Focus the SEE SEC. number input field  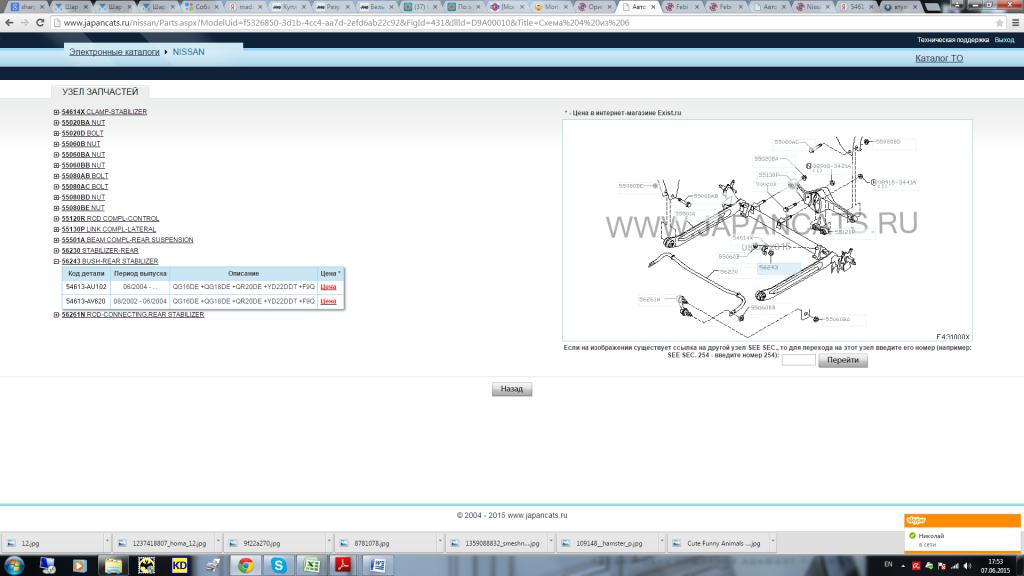[x=799, y=360]
